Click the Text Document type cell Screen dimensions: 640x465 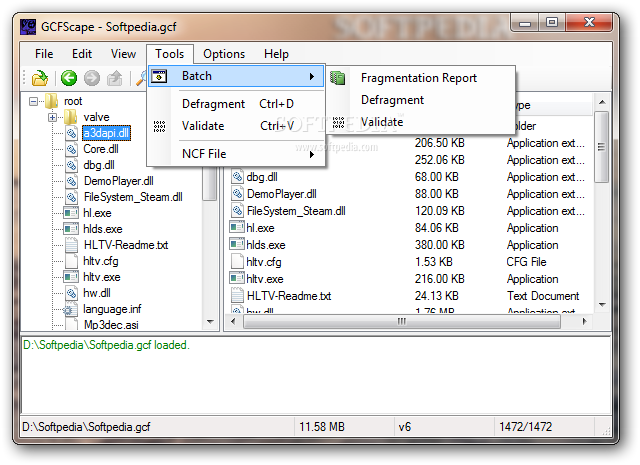pyautogui.click(x=543, y=296)
